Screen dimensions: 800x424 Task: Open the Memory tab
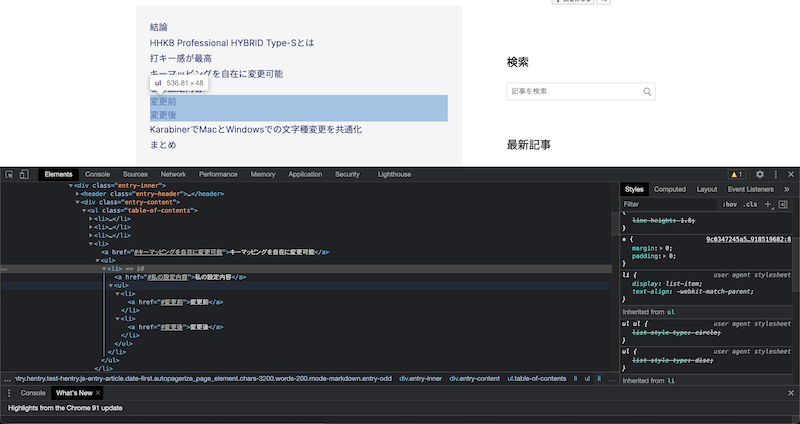pyautogui.click(x=263, y=174)
